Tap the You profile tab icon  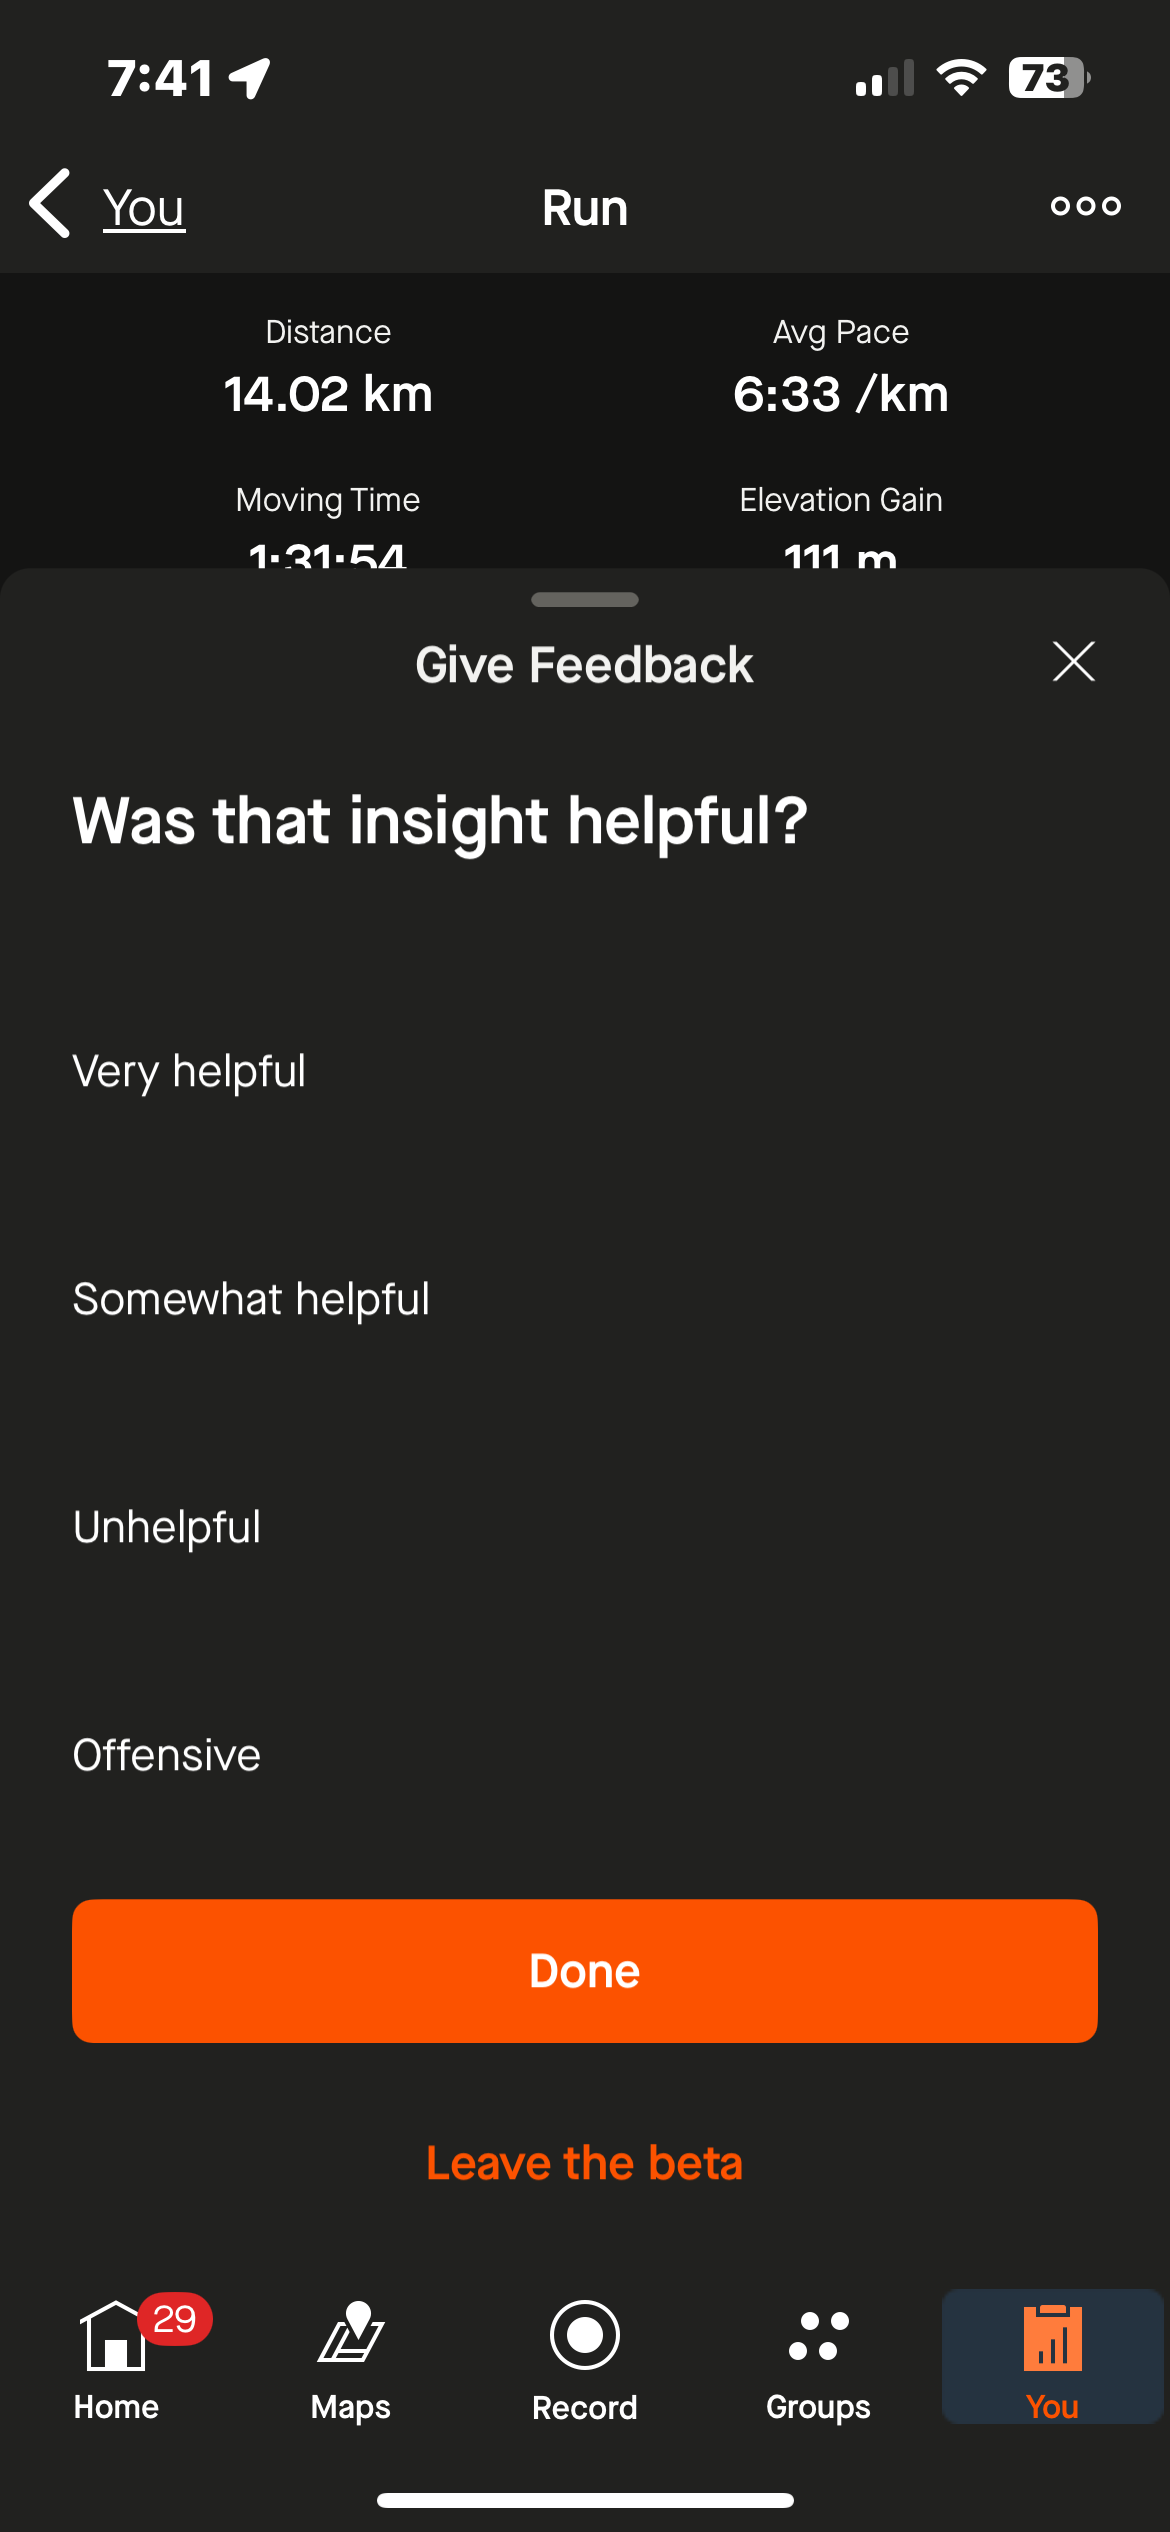[x=1052, y=2340]
